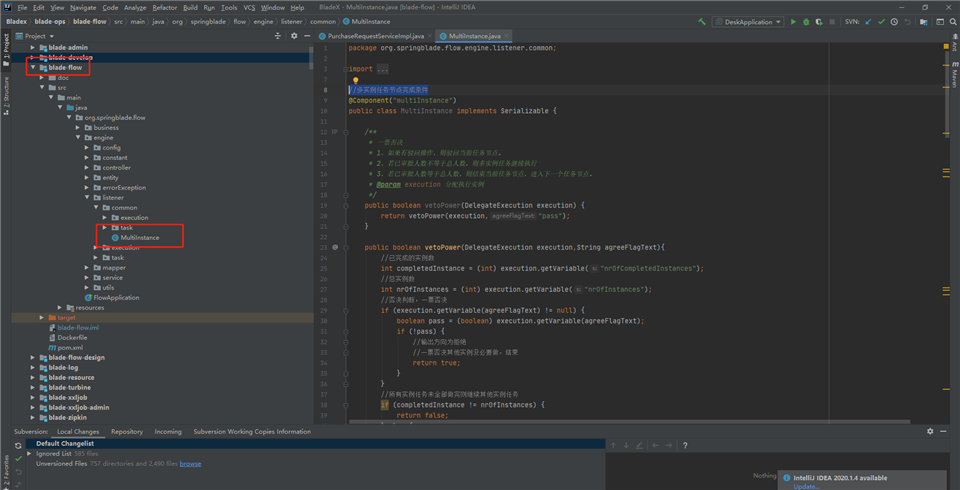
Task: Open Run Anything icon in toolbar
Action: coord(940,21)
